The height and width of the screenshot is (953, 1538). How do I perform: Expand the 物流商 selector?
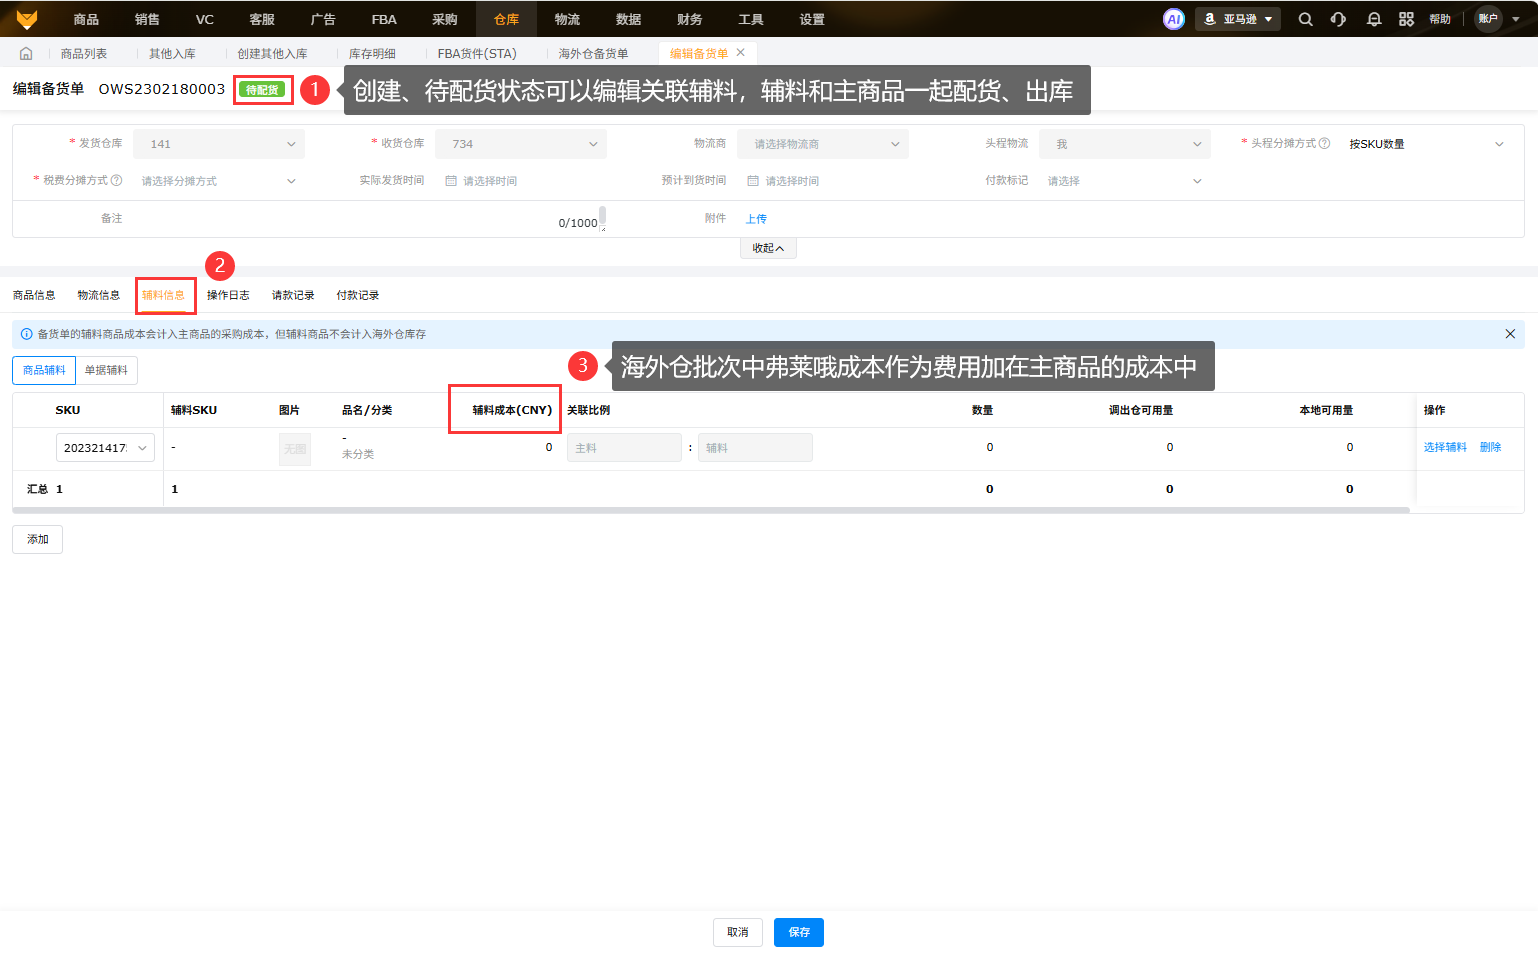823,144
